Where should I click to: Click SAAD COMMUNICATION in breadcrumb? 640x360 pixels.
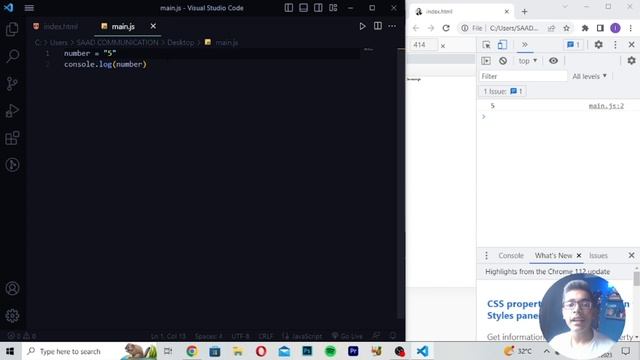[117, 42]
